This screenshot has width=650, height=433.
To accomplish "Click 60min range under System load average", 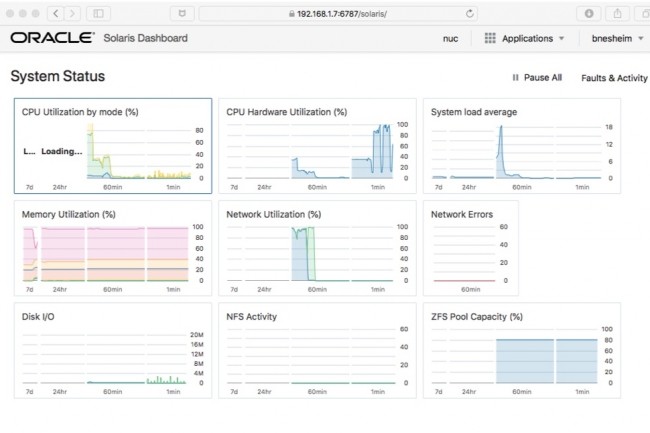I will 521,187.
